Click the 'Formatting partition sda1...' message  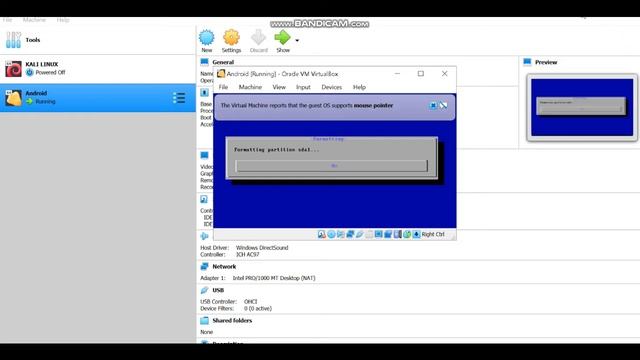pos(277,150)
